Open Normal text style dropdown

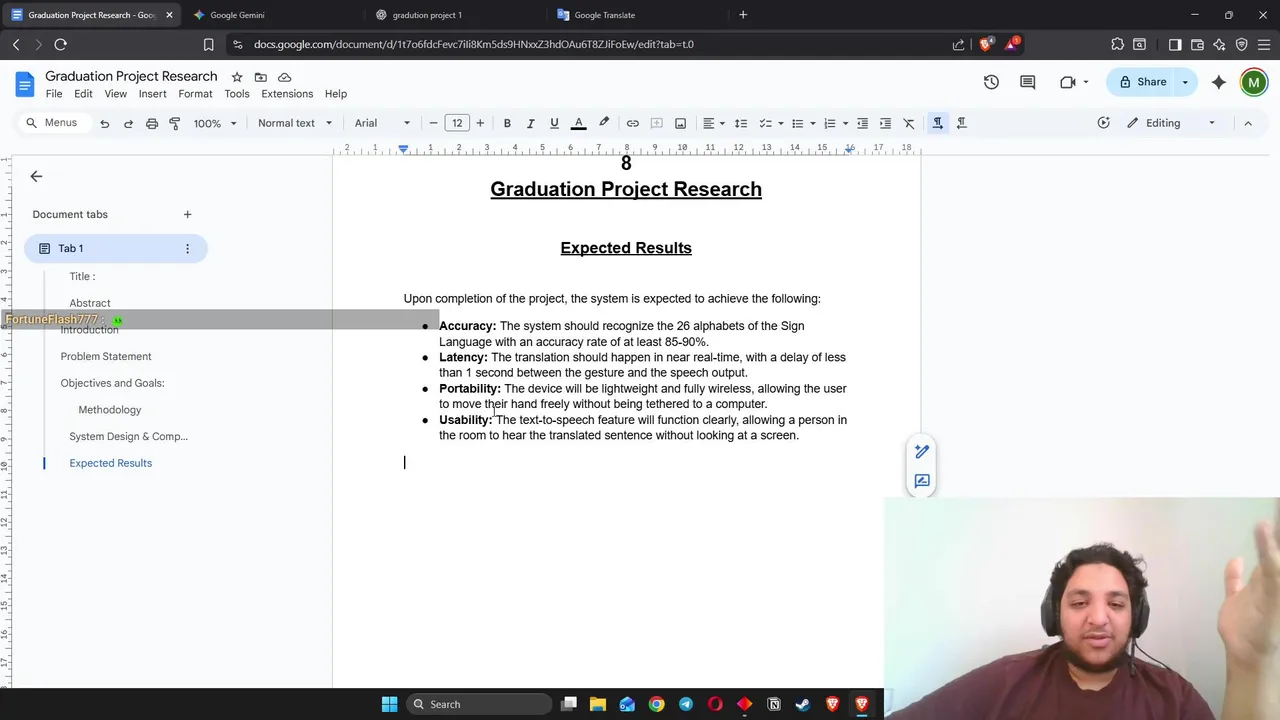point(293,123)
